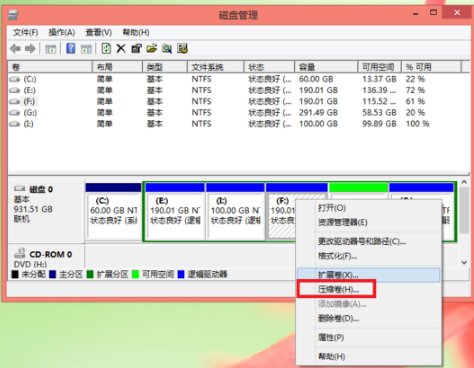
Task: Select the (I:) volume row icon
Action: point(14,124)
